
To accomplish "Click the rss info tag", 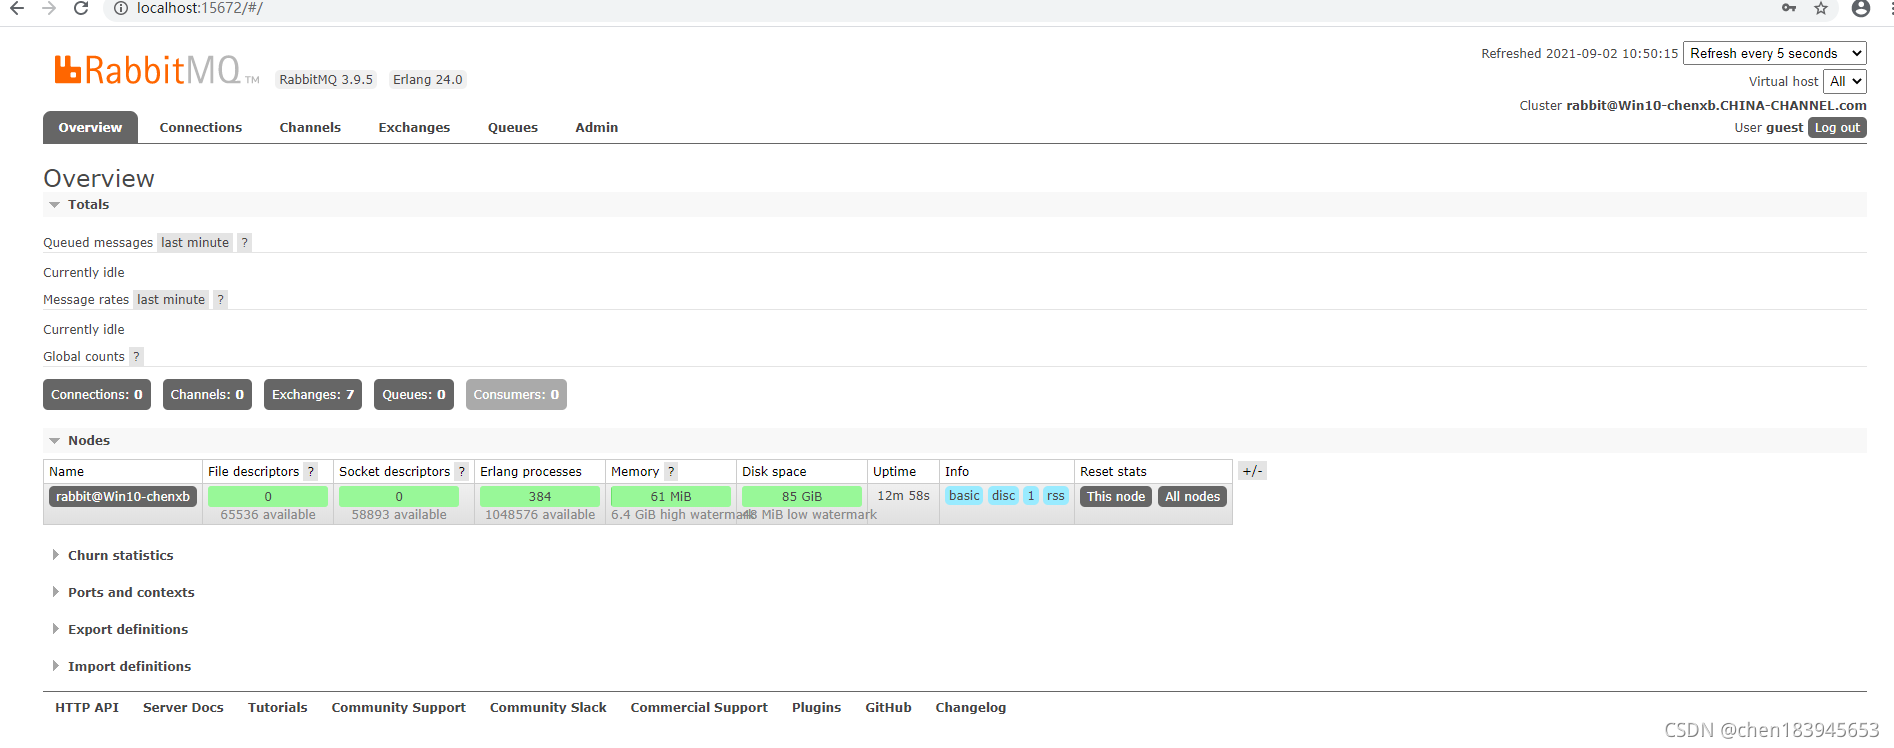I will pos(1056,496).
